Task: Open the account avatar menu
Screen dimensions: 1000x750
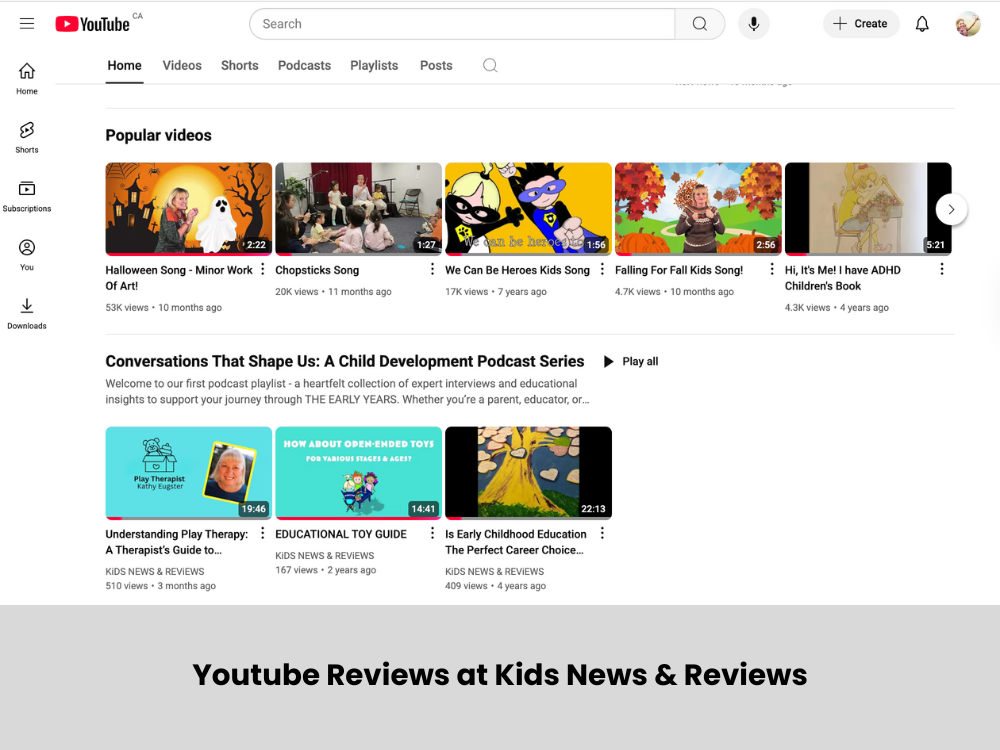Action: click(x=967, y=24)
